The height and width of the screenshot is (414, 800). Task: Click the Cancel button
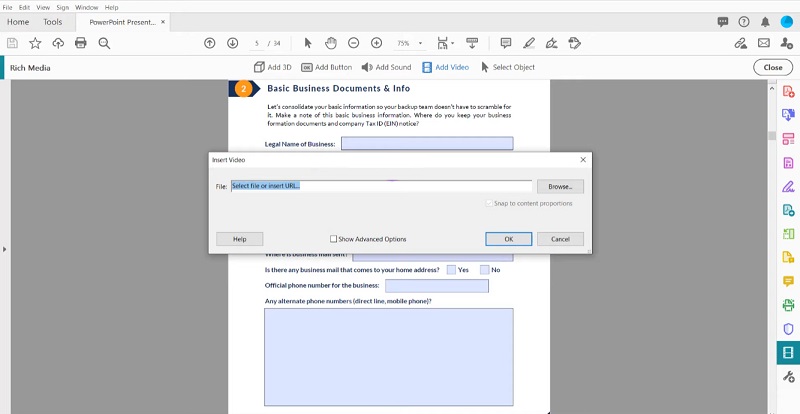[560, 239]
